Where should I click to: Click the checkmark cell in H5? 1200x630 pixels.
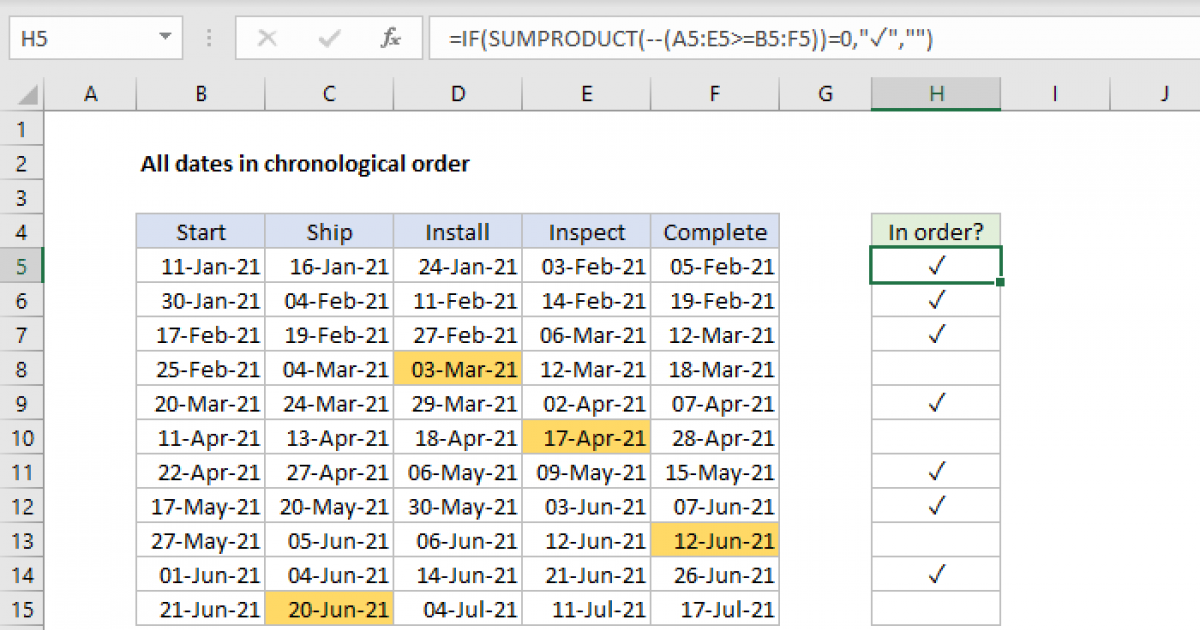pos(935,265)
